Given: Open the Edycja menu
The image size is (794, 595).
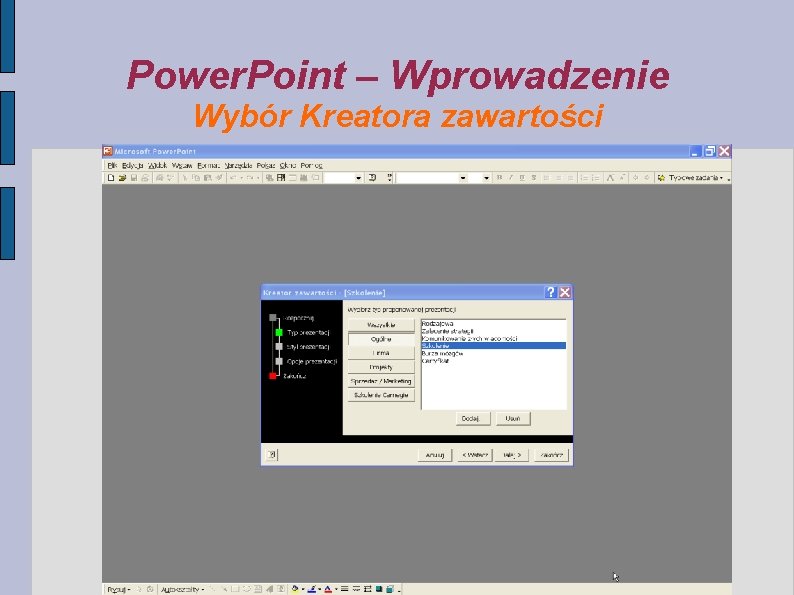Looking at the screenshot, I should (x=133, y=166).
